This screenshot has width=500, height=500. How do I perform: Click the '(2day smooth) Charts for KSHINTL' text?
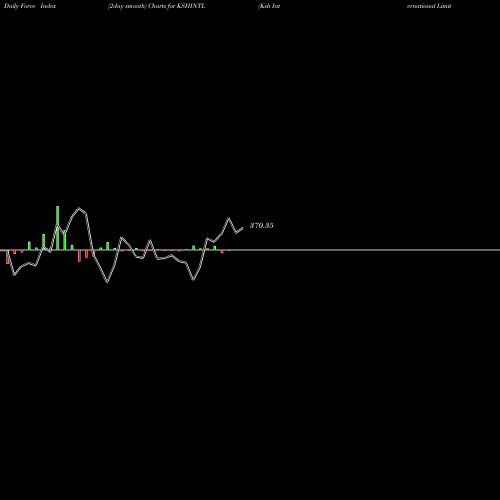(x=156, y=6)
